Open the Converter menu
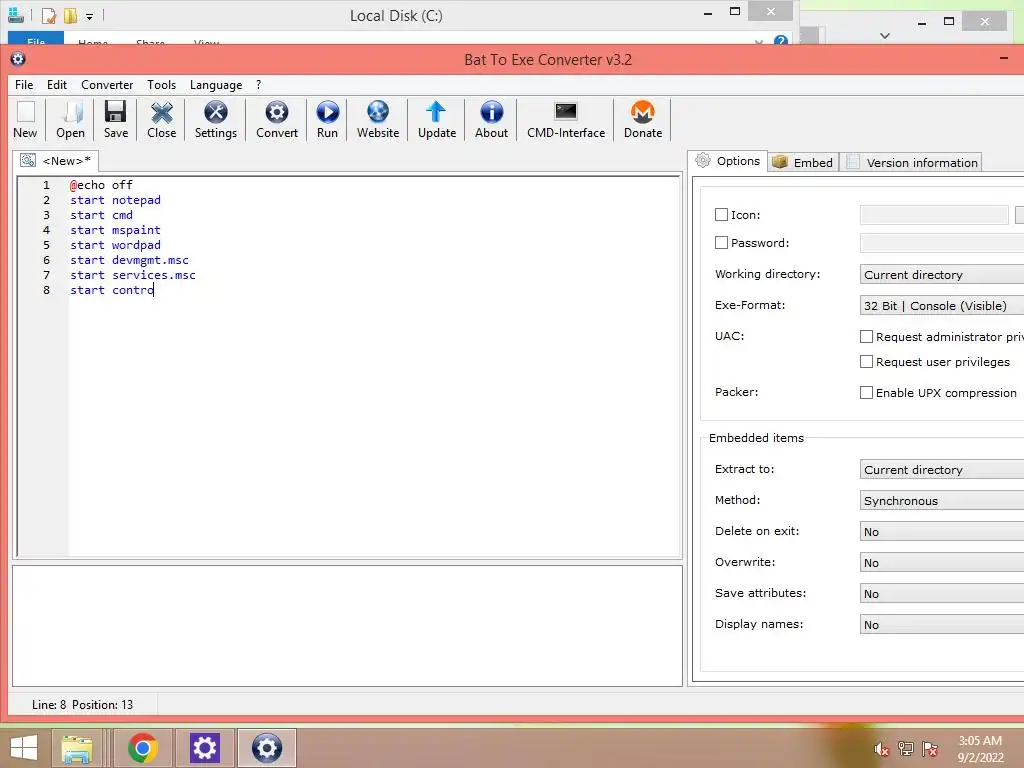 click(x=107, y=85)
